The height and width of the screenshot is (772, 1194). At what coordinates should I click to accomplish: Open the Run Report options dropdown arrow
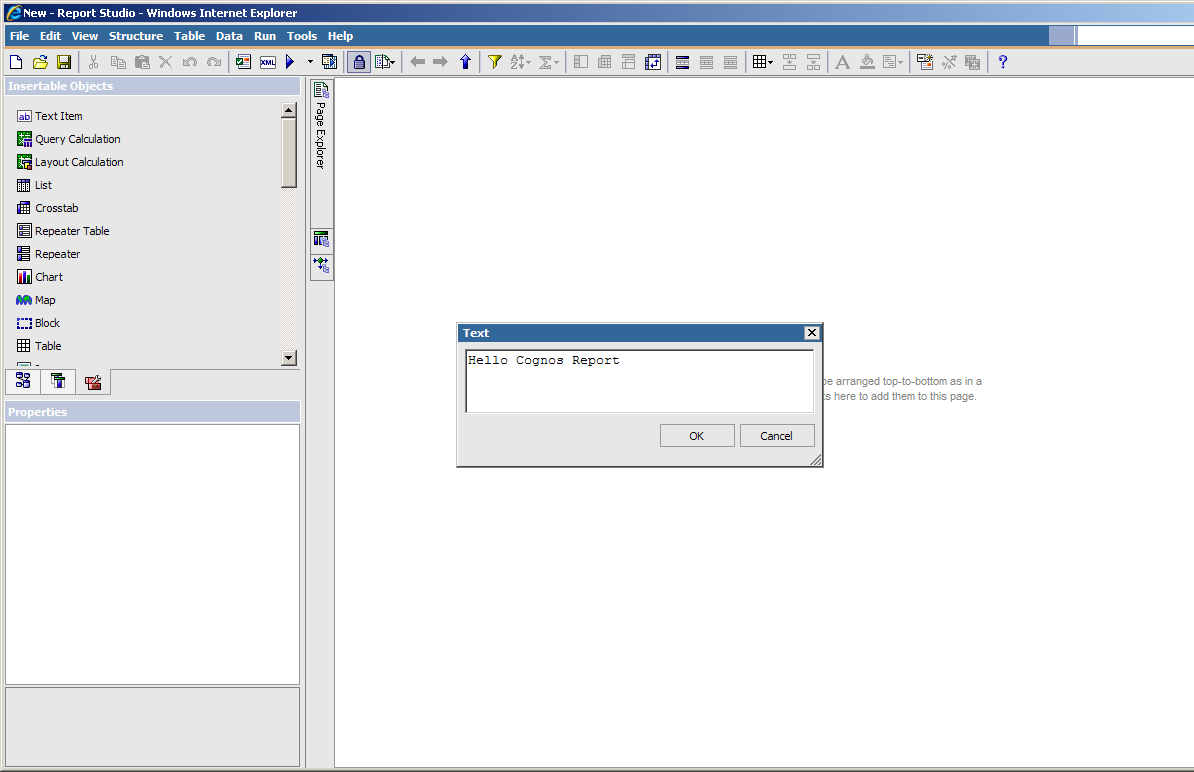310,62
